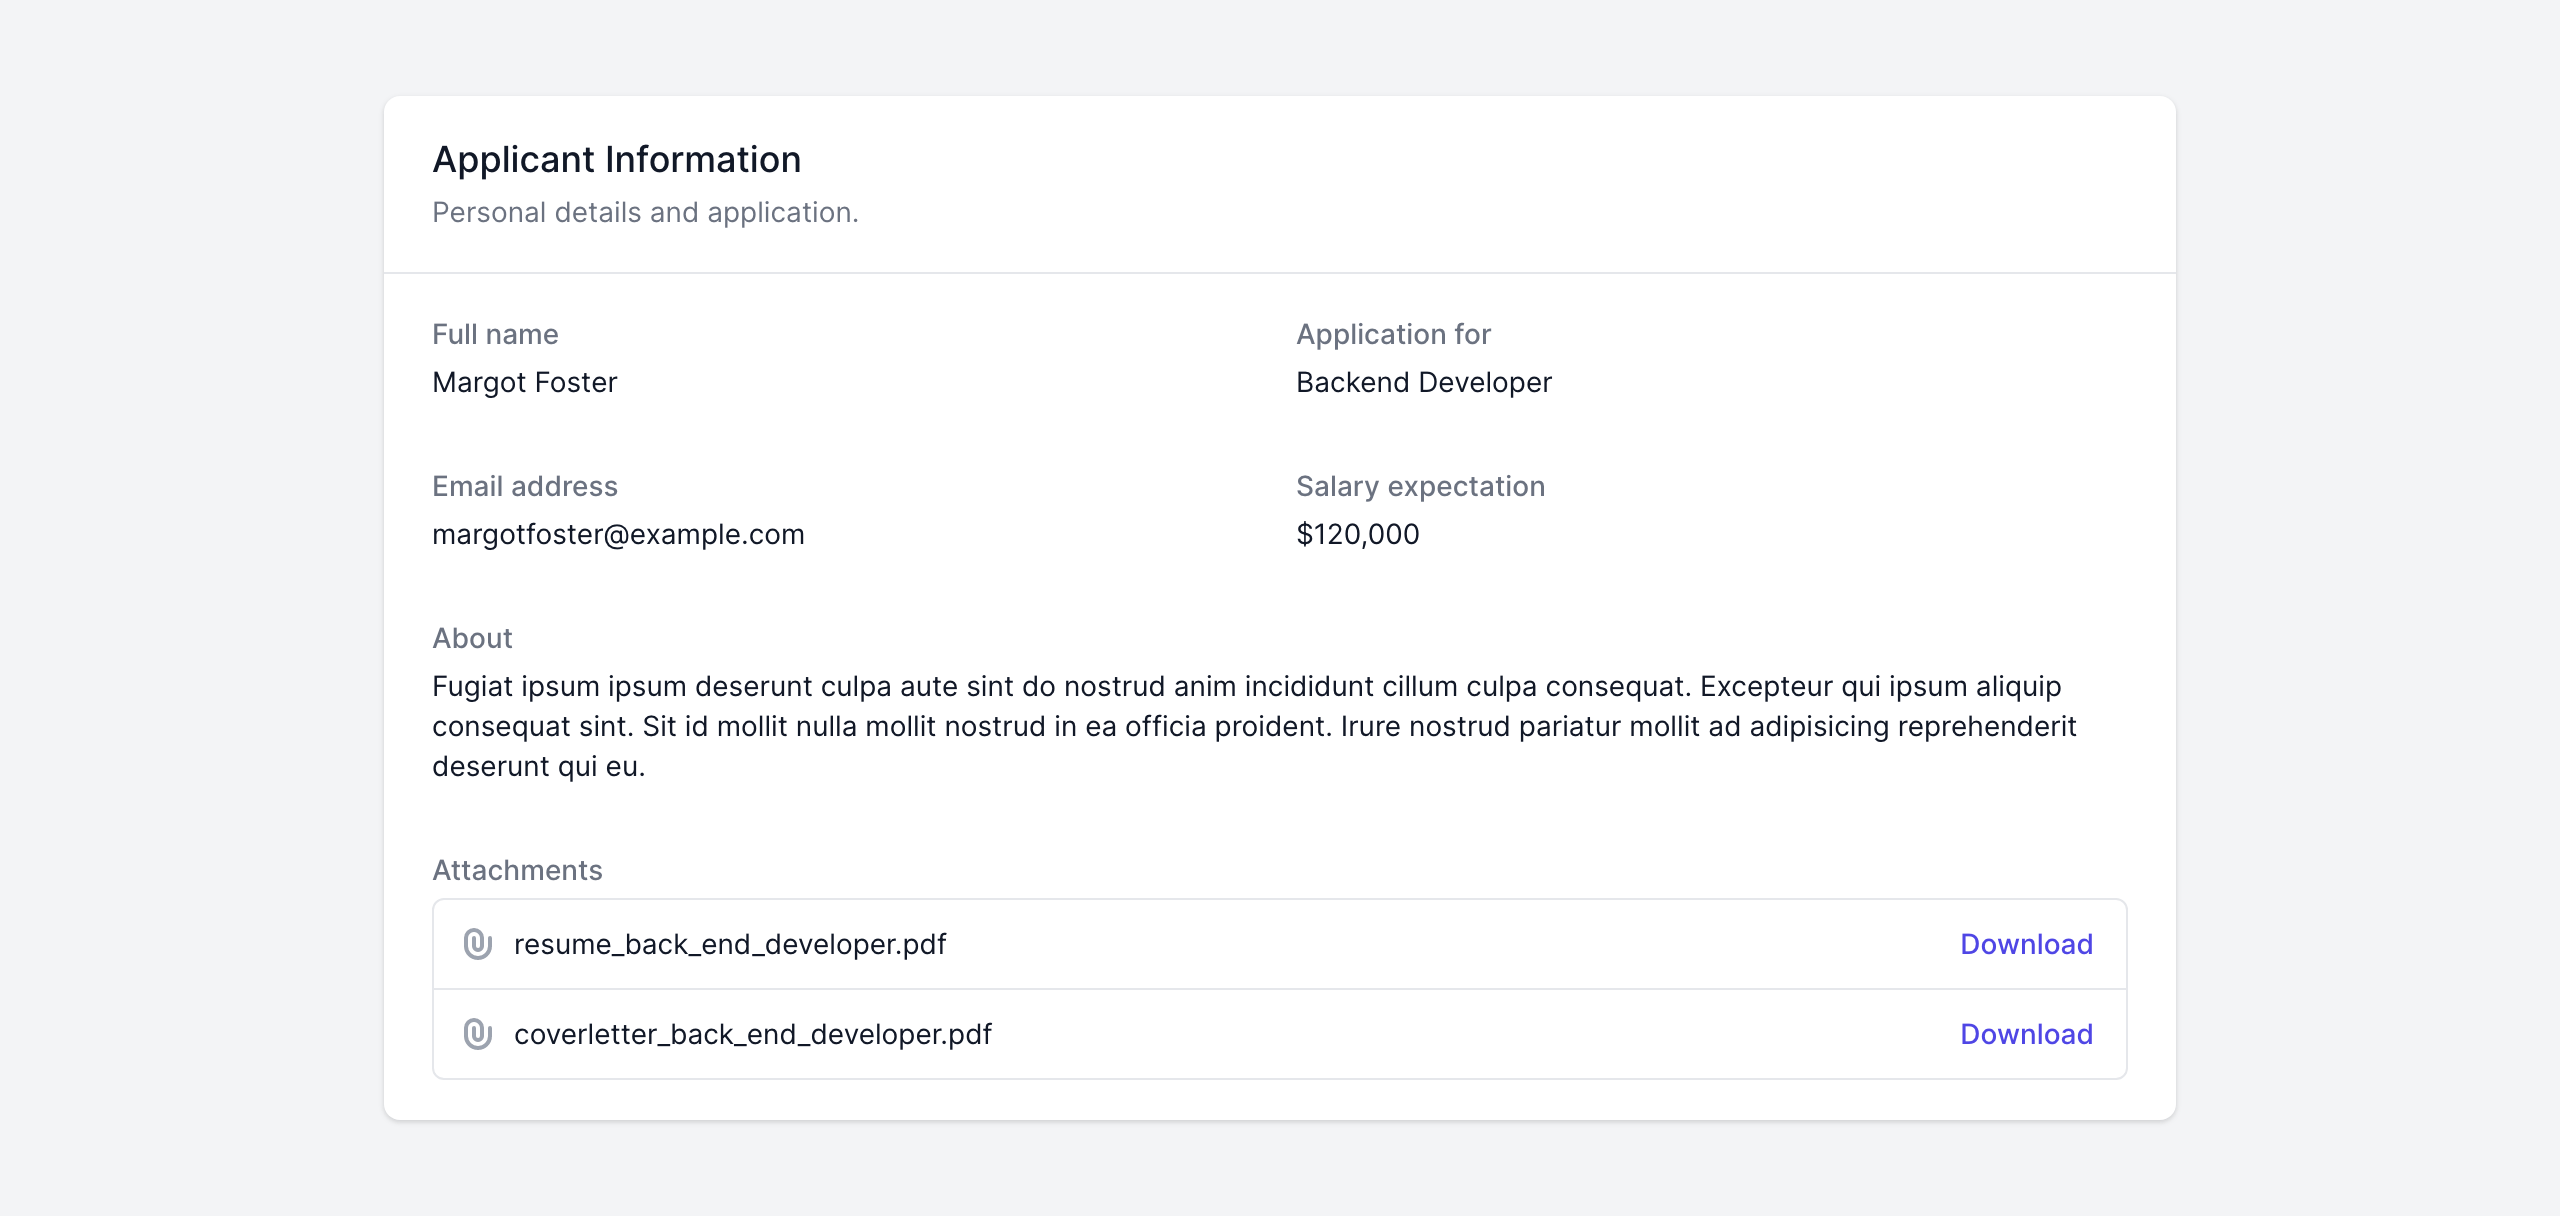The width and height of the screenshot is (2560, 1216).
Task: Click the coverletter_back_end_developer.pdf filename
Action: 752,1034
